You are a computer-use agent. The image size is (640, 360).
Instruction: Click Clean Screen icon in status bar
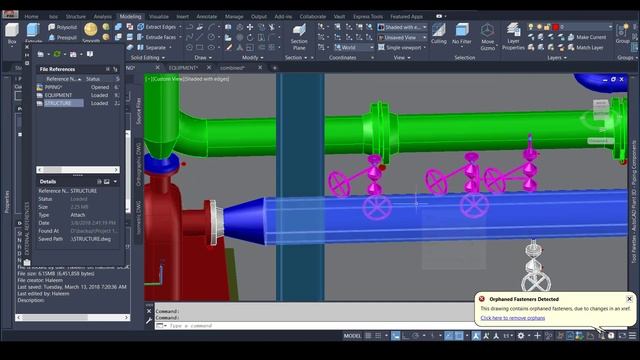(622, 336)
